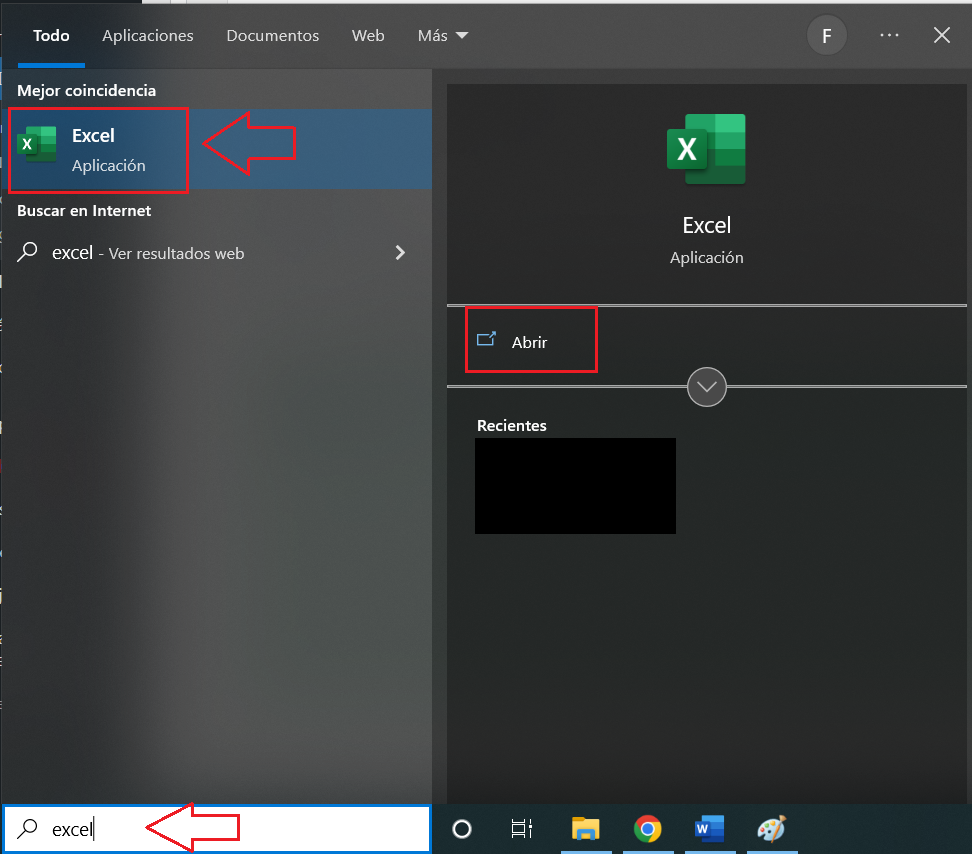
Task: Open Paint from the taskbar
Action: pos(770,829)
